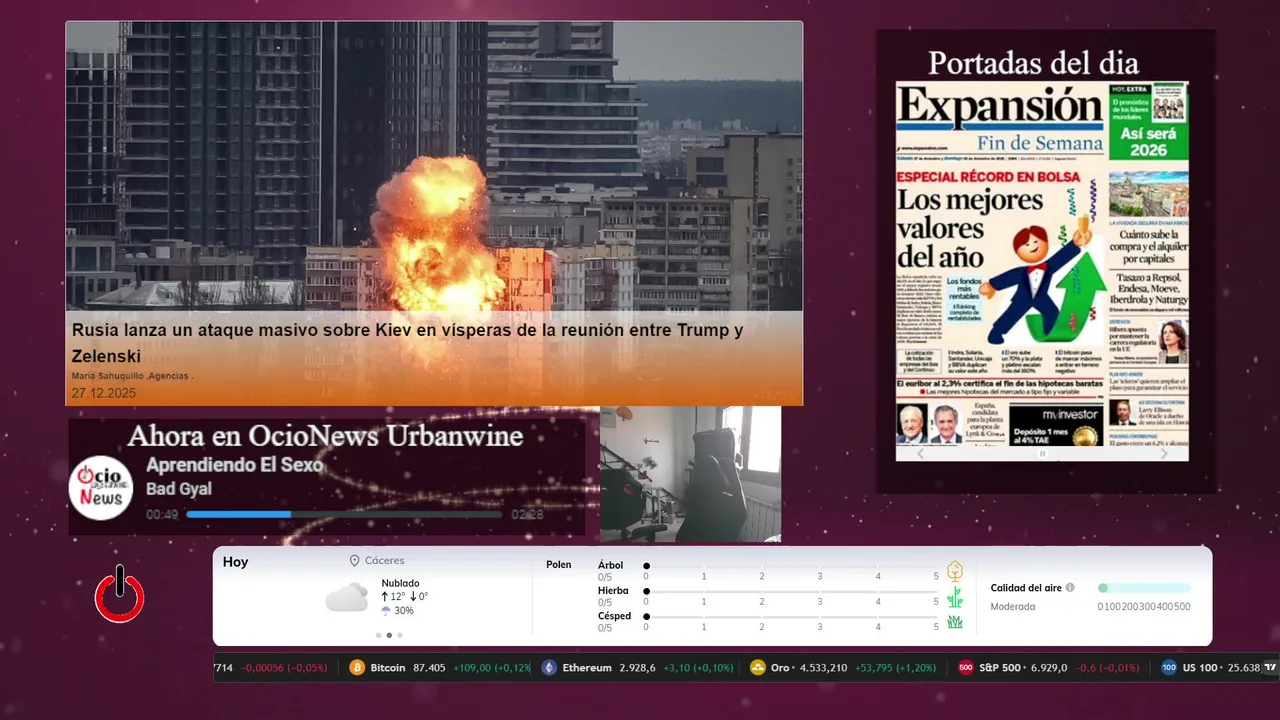The image size is (1280, 720).
Task: Click the 27.12.2025 article date
Action: tap(104, 393)
